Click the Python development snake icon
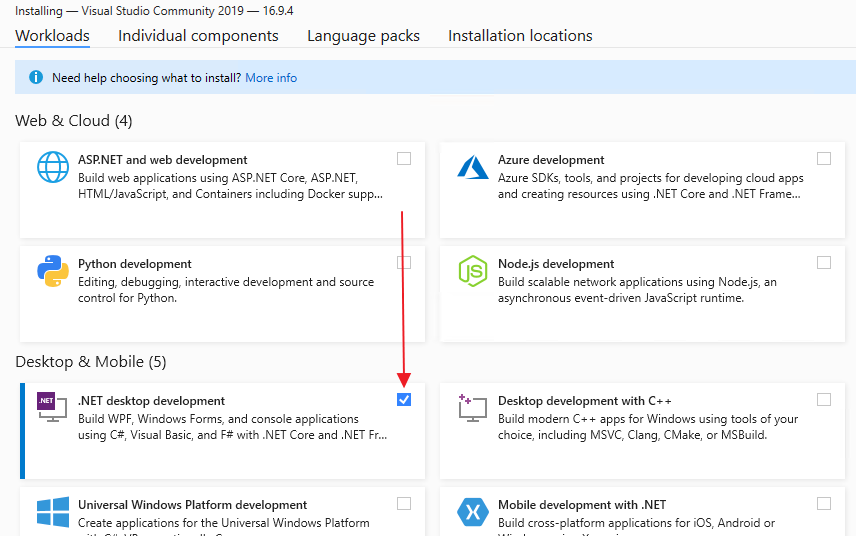This screenshot has width=856, height=536. pyautogui.click(x=53, y=271)
